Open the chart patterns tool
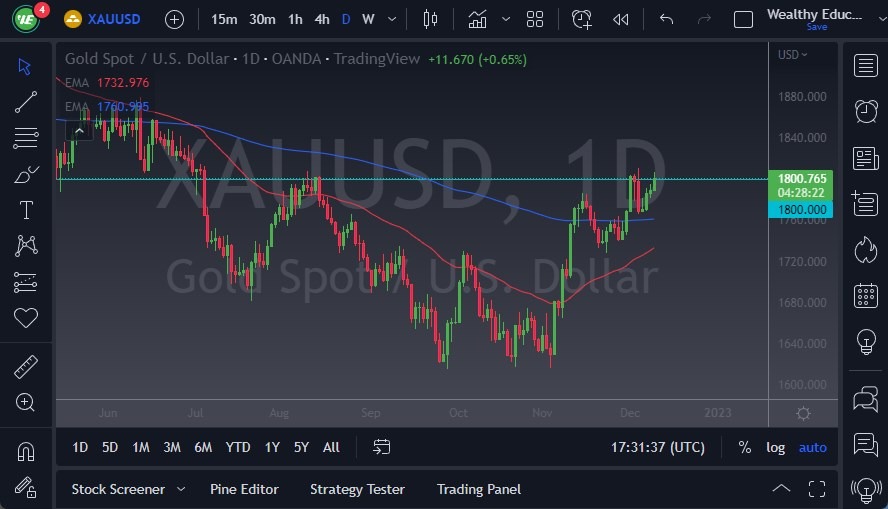This screenshot has height=509, width=888. 26,245
